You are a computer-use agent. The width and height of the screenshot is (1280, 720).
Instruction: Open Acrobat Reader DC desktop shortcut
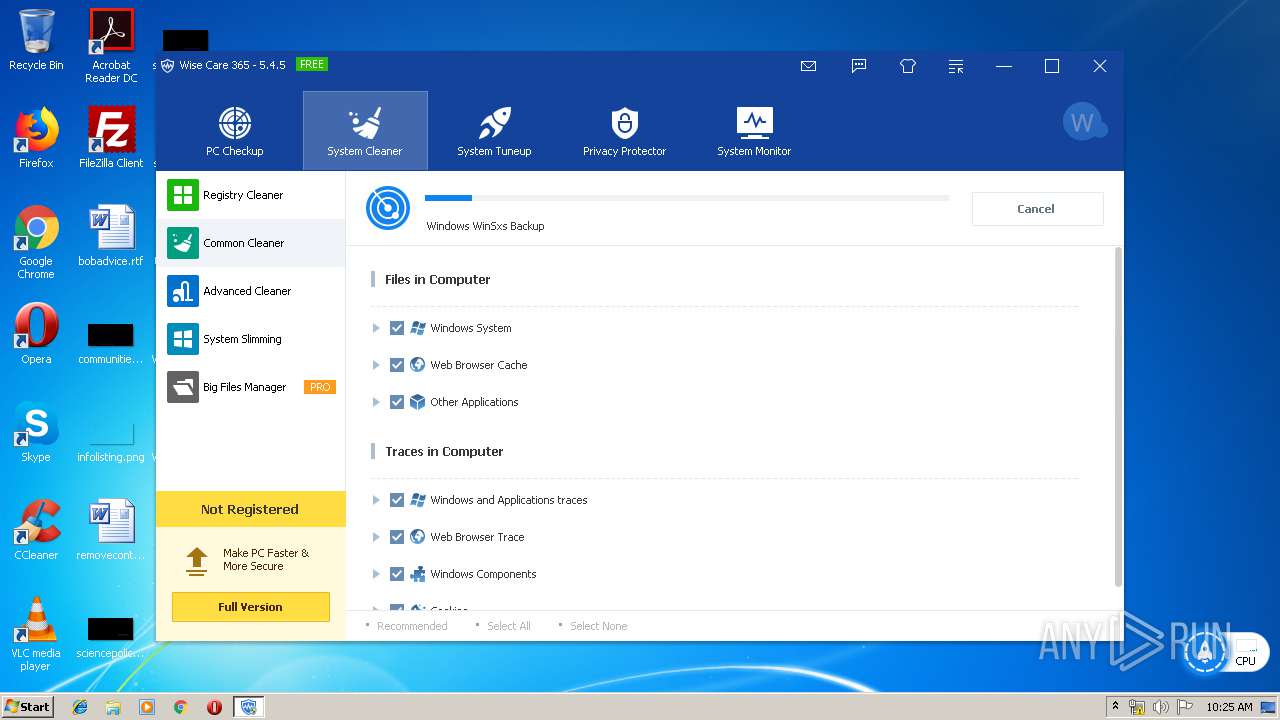click(x=111, y=46)
